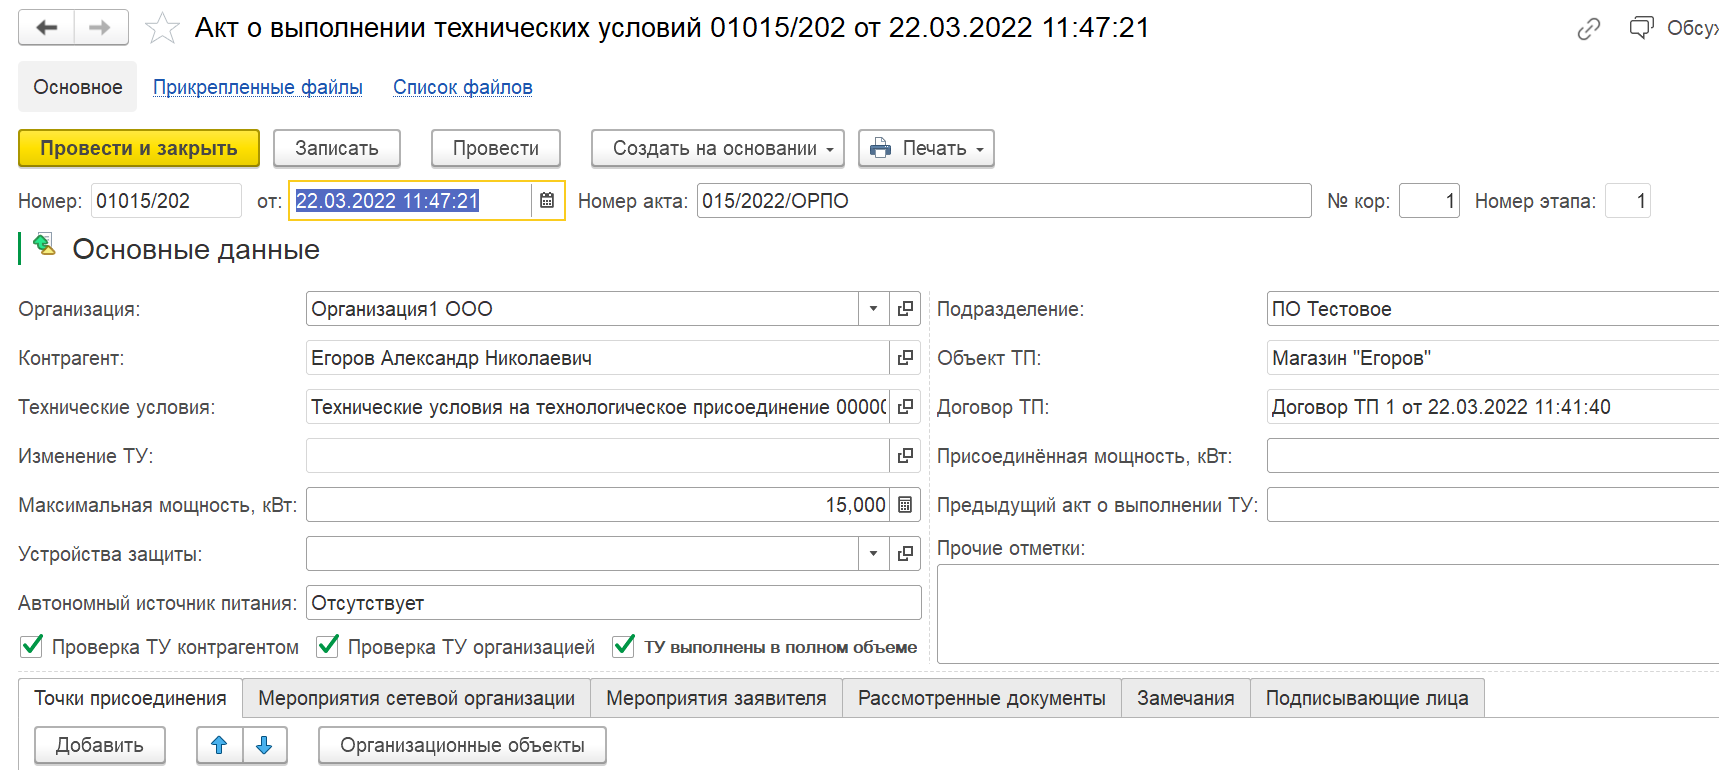
Task: Click Провести и закрыть button
Action: (x=139, y=148)
